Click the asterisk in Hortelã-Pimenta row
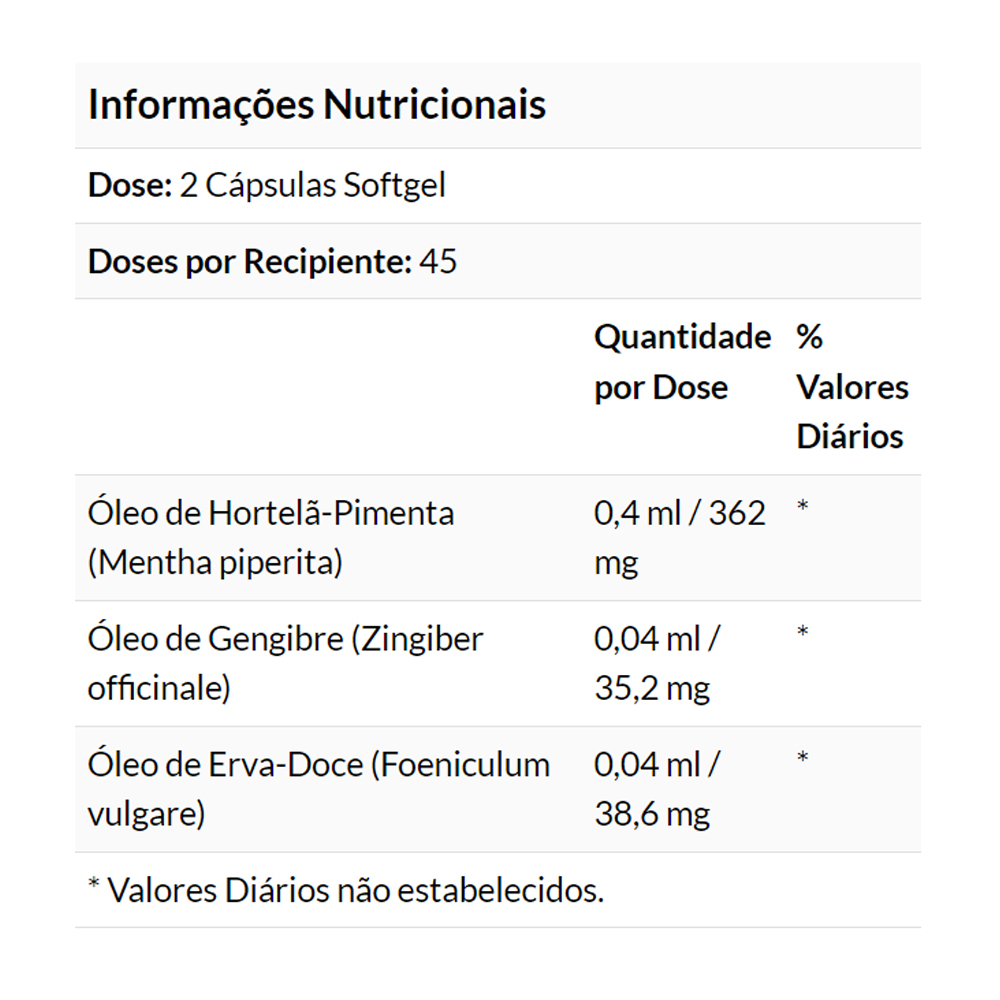Image resolution: width=1000 pixels, height=1000 pixels. coord(802,507)
